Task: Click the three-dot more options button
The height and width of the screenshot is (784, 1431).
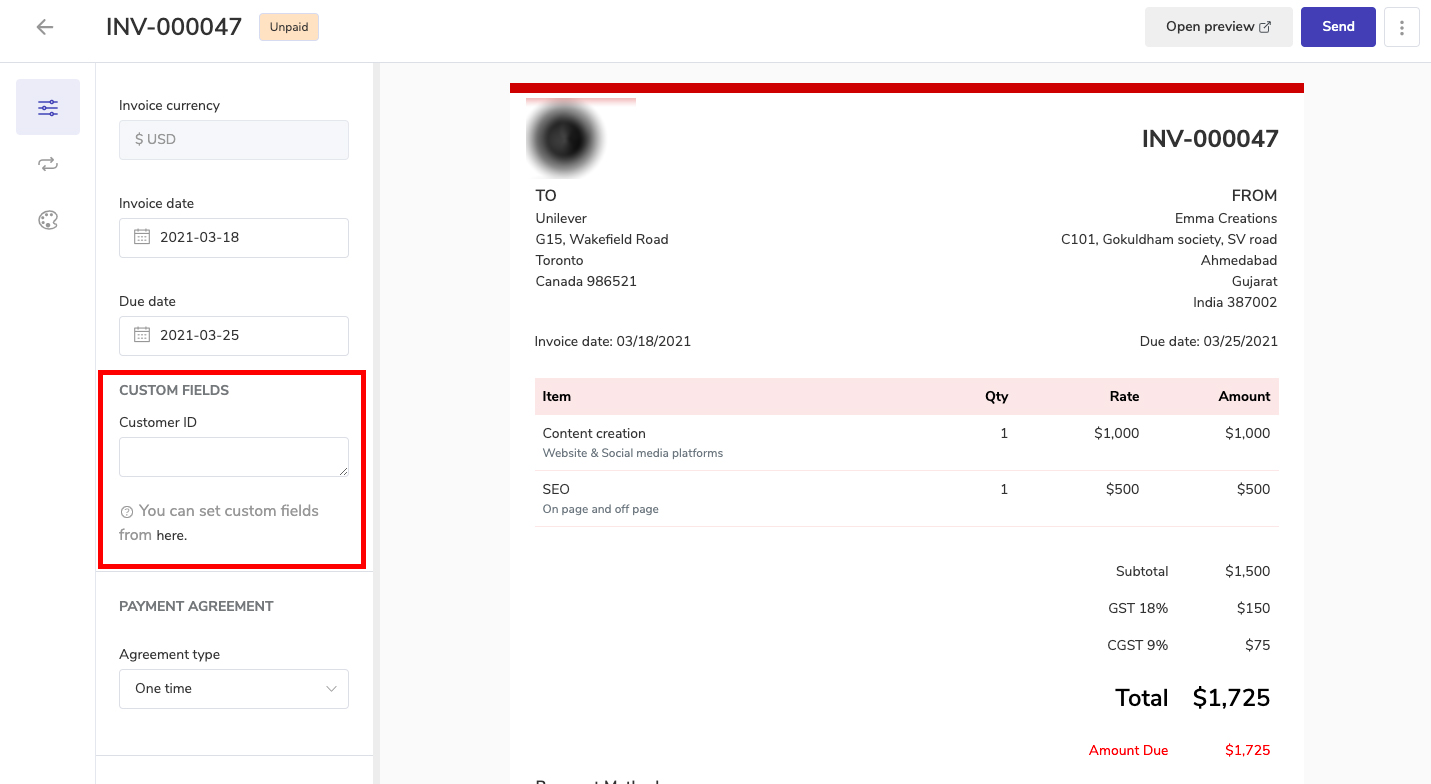Action: point(1402,27)
